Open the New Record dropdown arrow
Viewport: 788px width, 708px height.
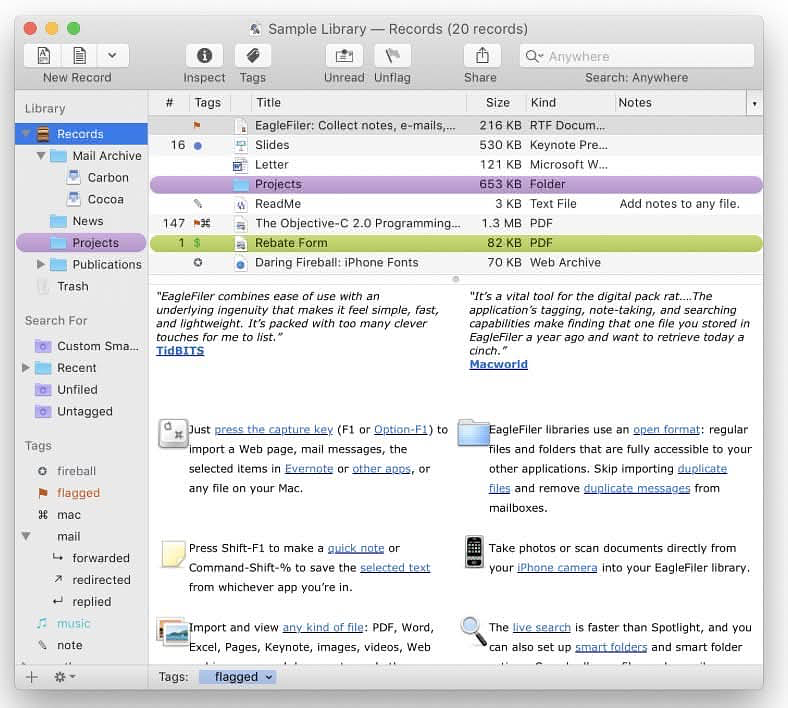point(112,56)
